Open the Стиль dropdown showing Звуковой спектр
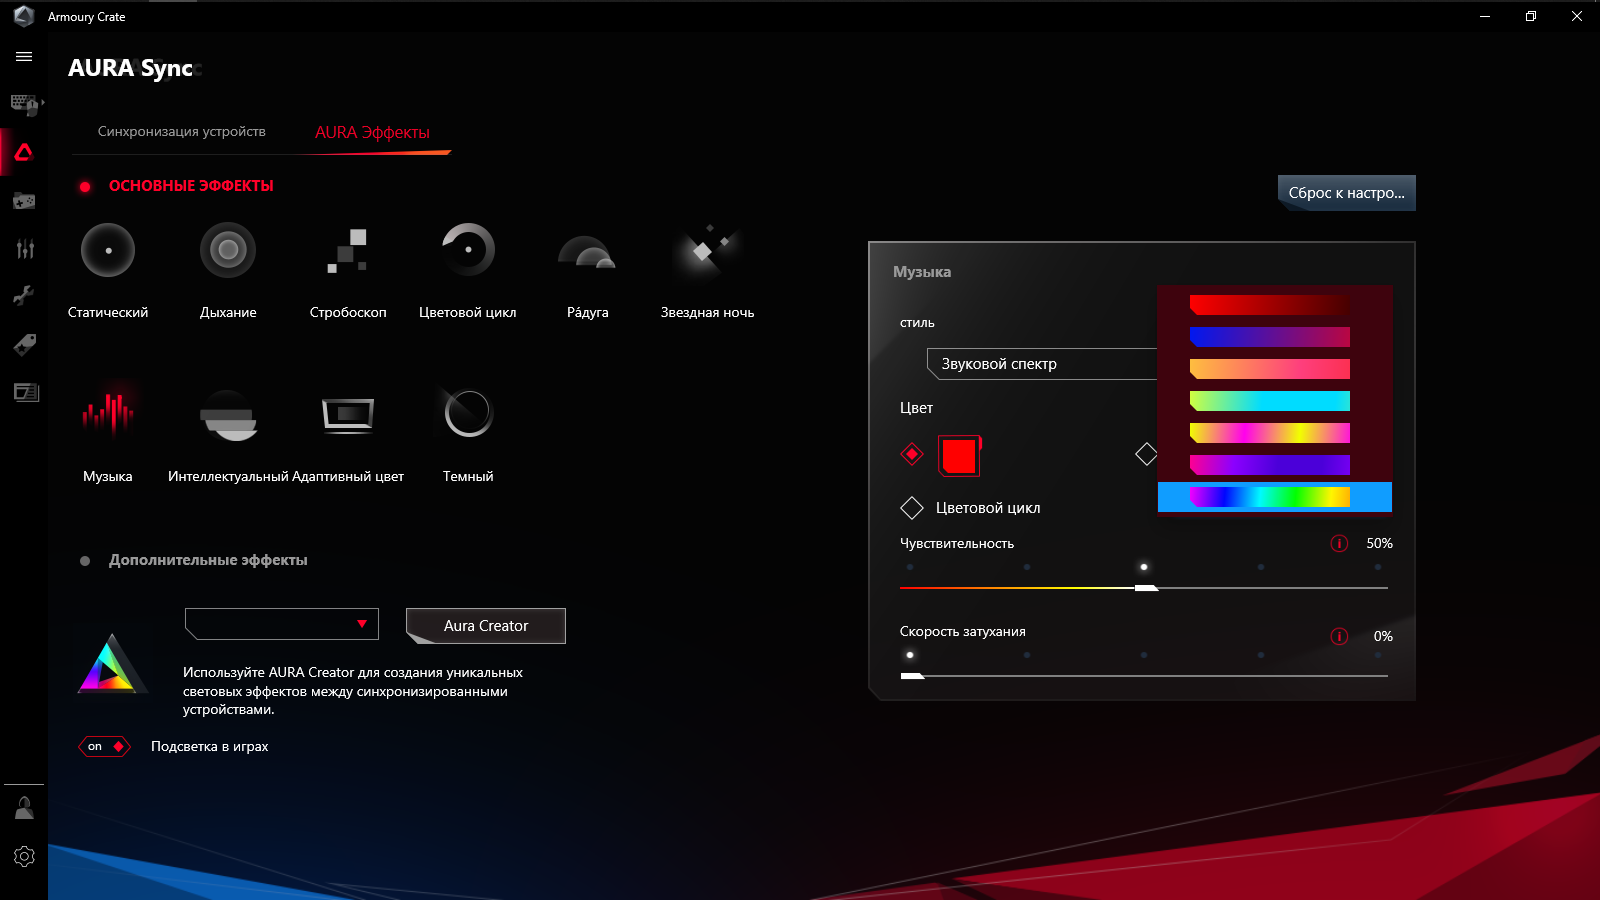Viewport: 1600px width, 900px height. click(1042, 364)
